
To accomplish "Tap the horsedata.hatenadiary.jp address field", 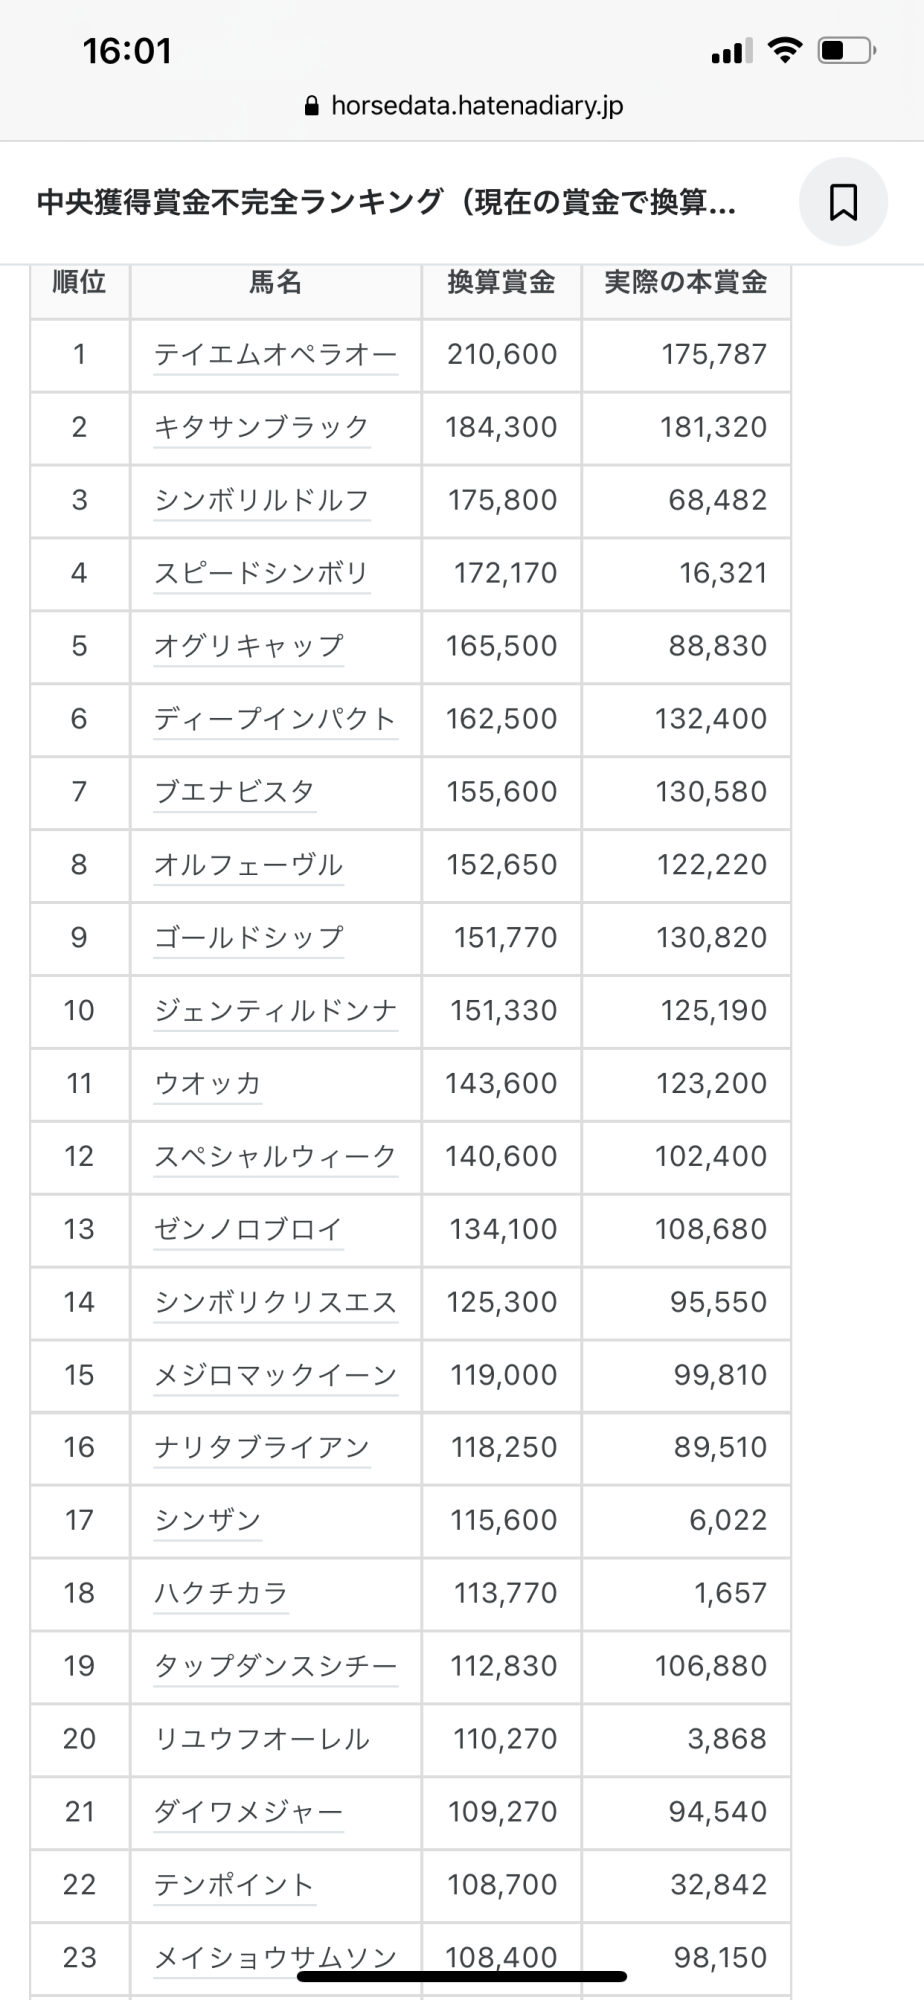I will [x=476, y=106].
